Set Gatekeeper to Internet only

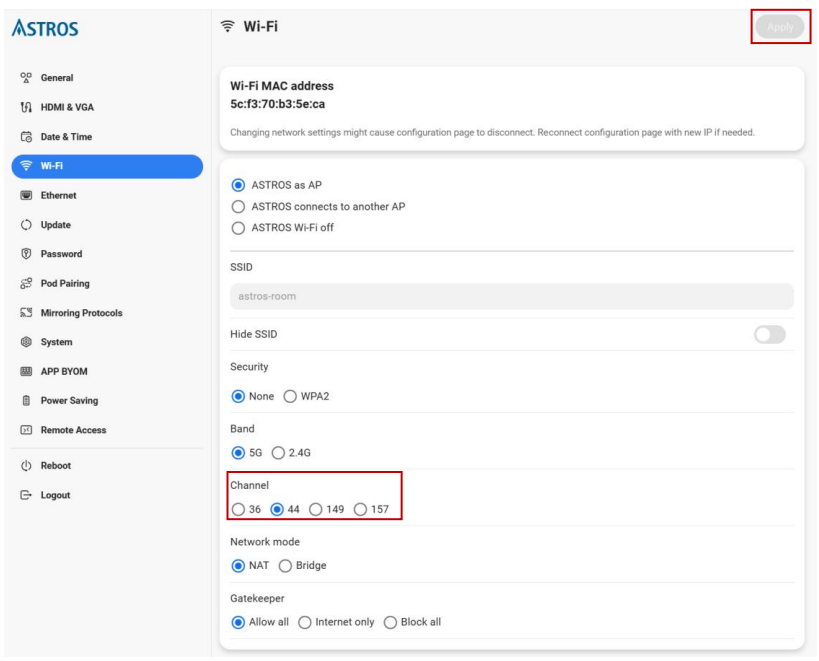(305, 622)
